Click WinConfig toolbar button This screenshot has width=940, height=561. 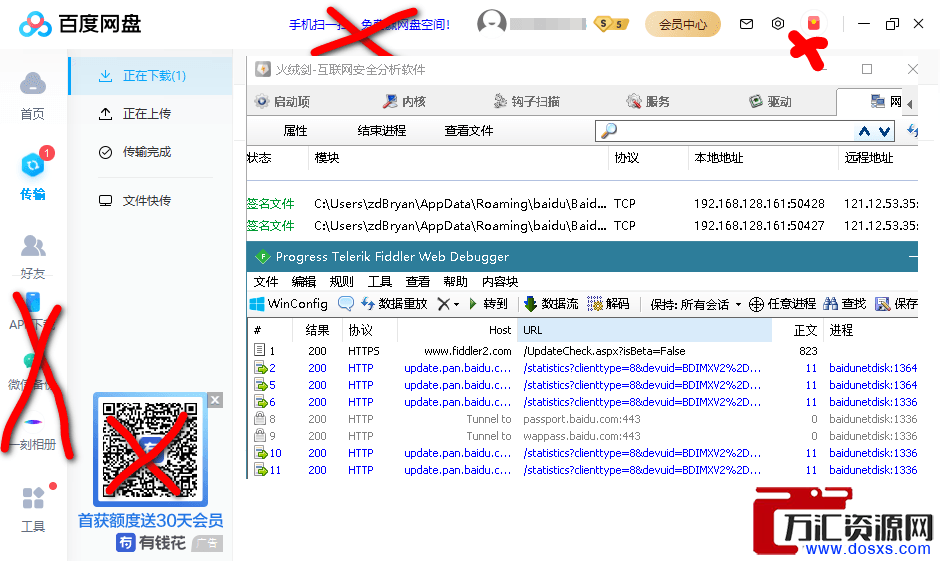[288, 304]
